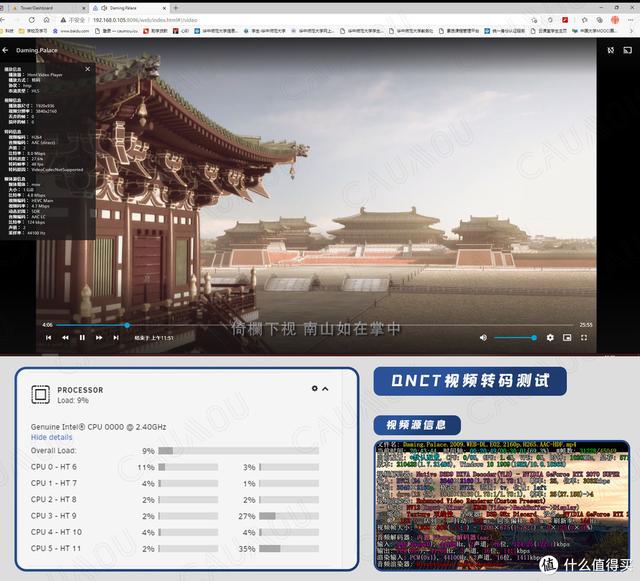Close the playback stats overlay

tap(87, 69)
